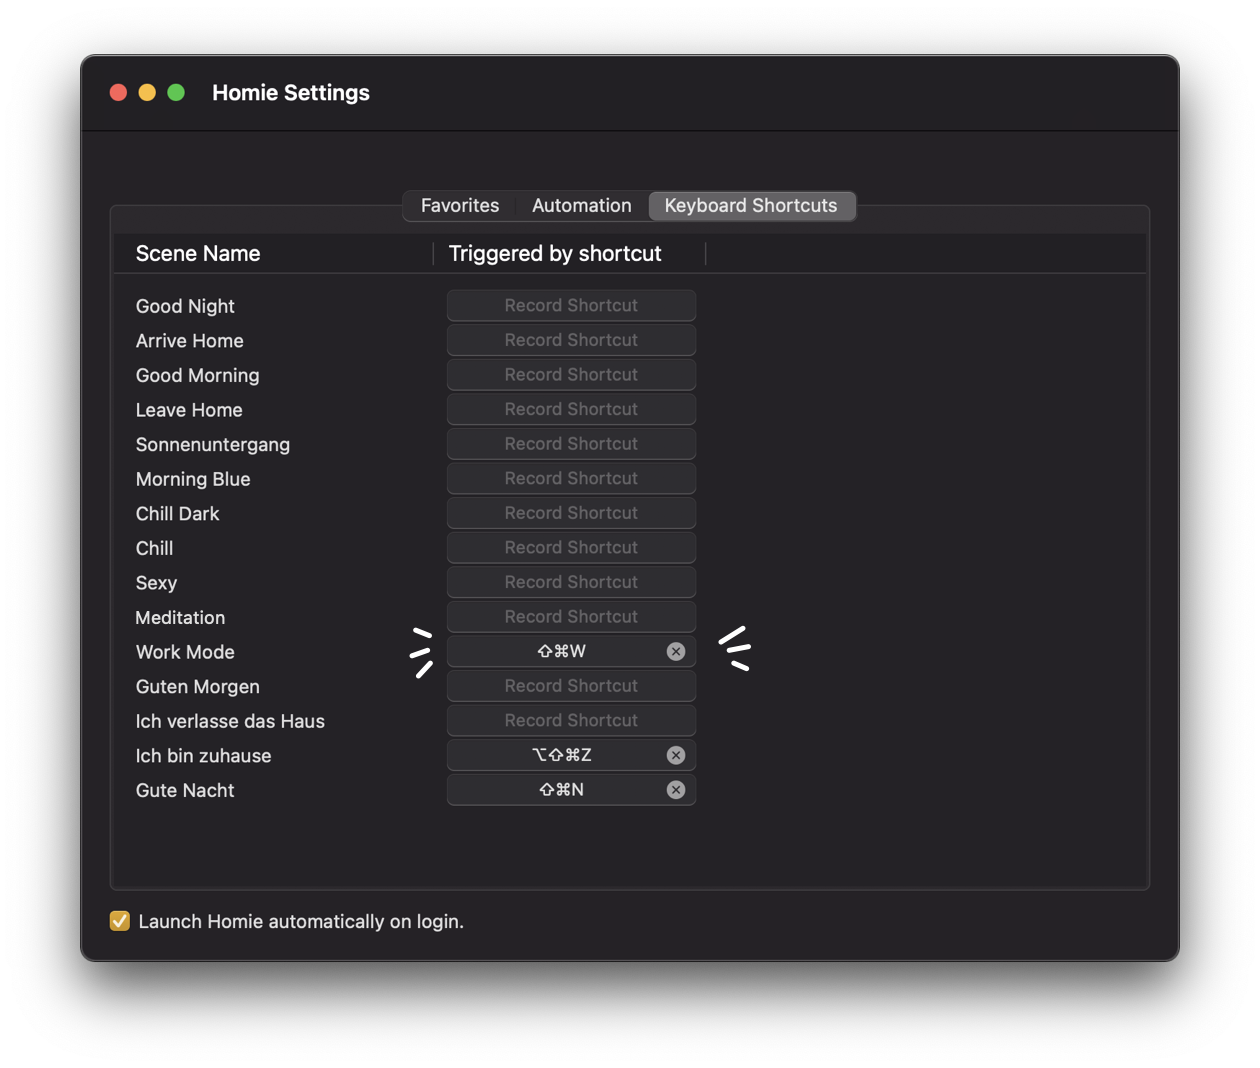Click the Work Mode shortcut field
This screenshot has height=1068, width=1260.
click(x=560, y=652)
